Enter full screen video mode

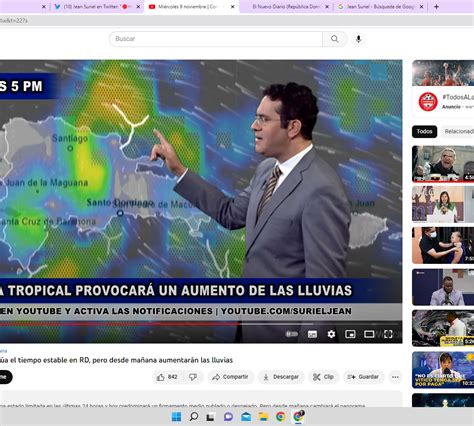tap(388, 334)
